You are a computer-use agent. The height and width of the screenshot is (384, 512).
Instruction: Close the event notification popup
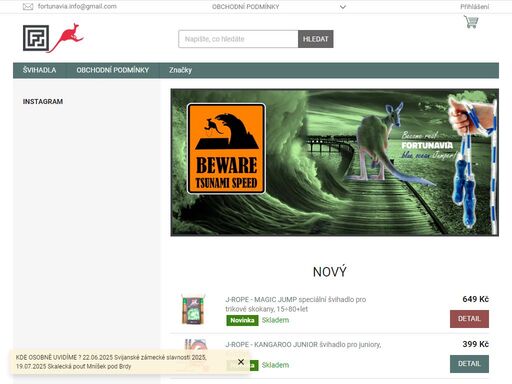[x=241, y=362]
